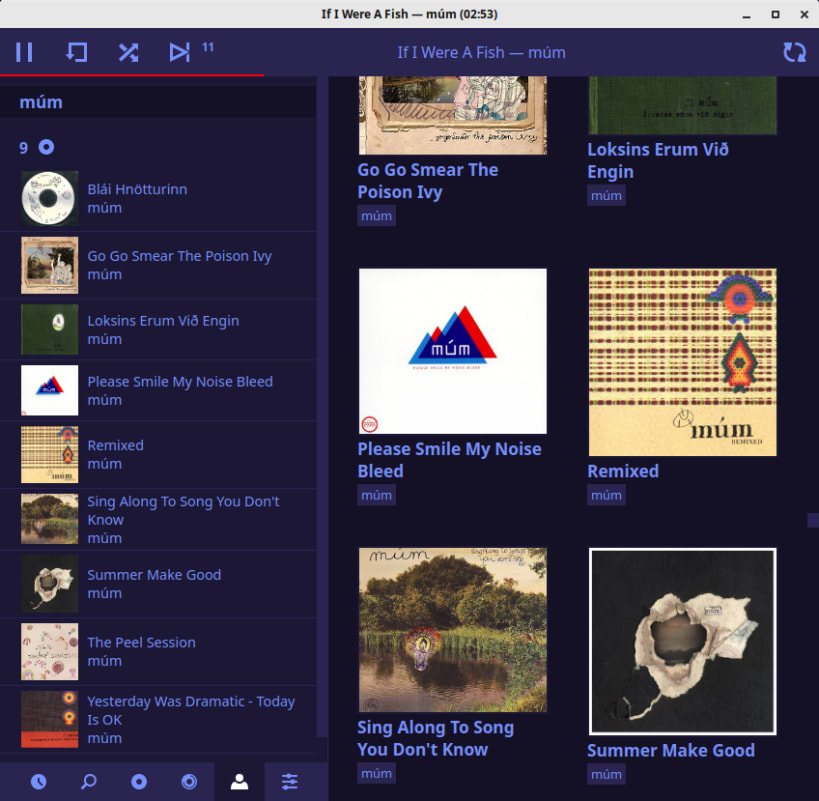Open the recently played clock tab
This screenshot has height=801, width=819.
tap(39, 781)
